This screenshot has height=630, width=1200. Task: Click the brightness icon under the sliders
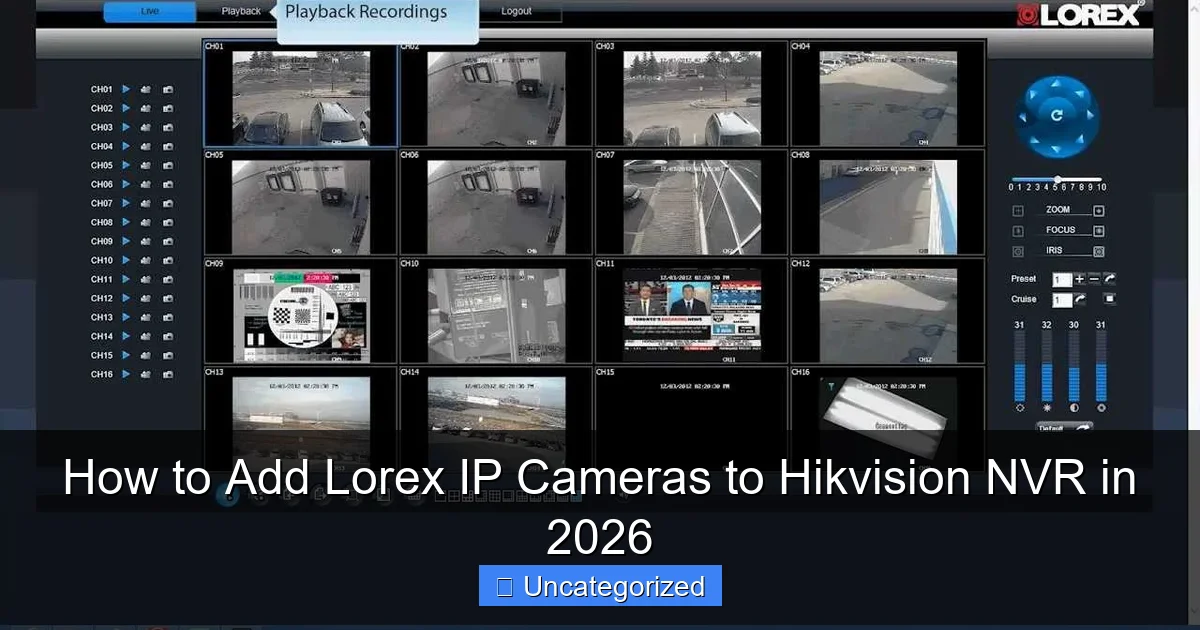point(1045,408)
